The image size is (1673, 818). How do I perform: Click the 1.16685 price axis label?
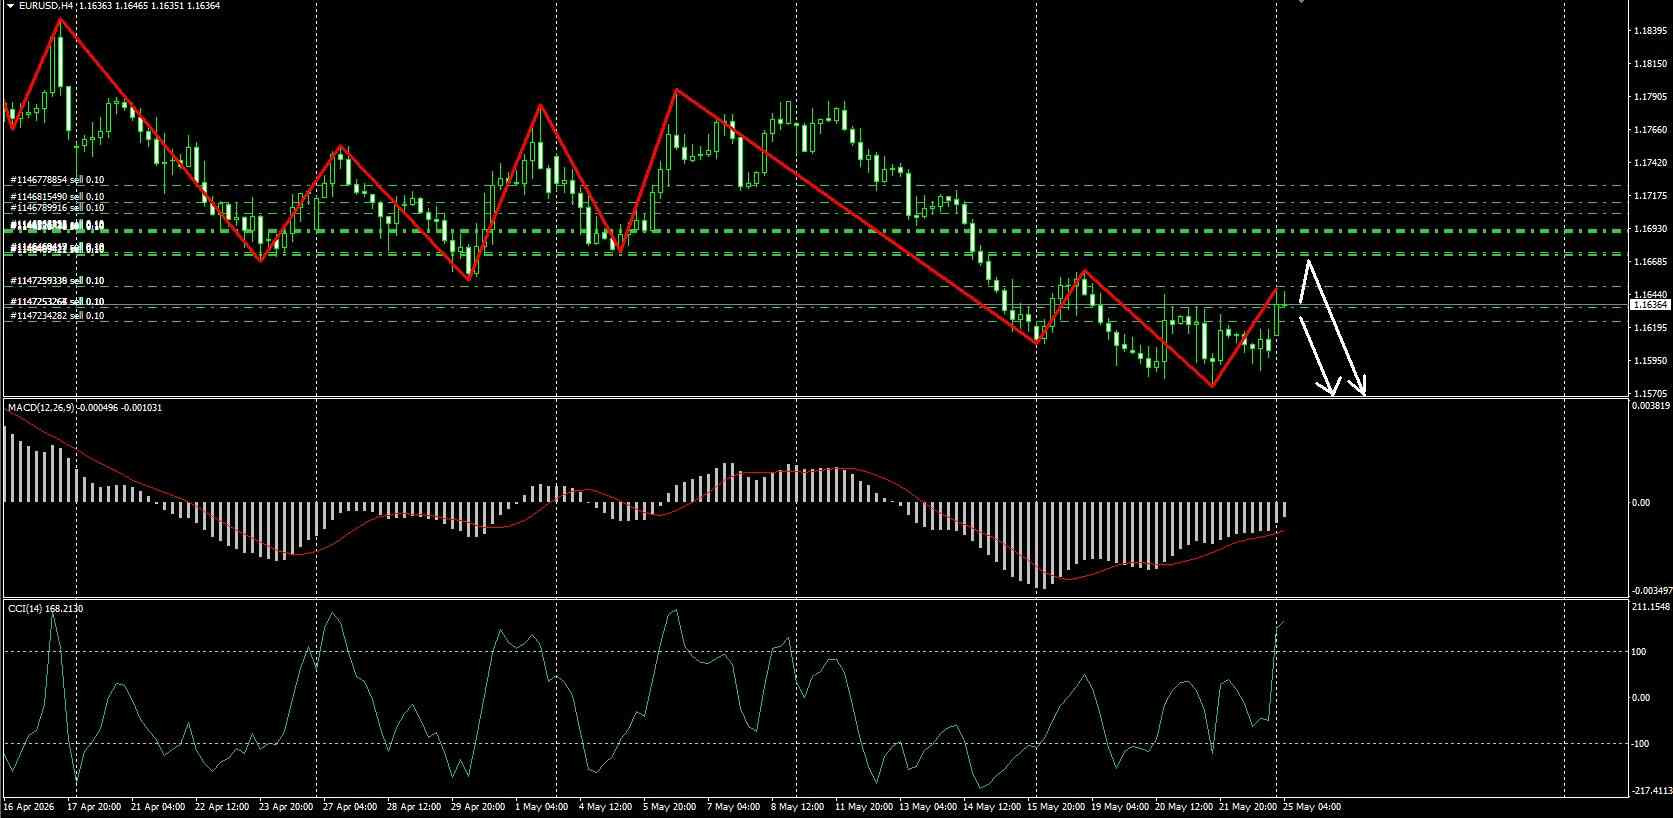click(x=1650, y=262)
